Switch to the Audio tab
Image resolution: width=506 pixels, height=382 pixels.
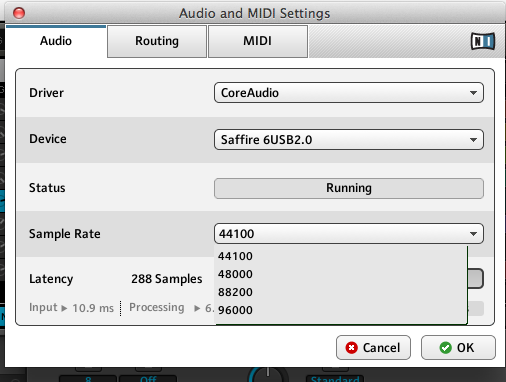point(56,41)
